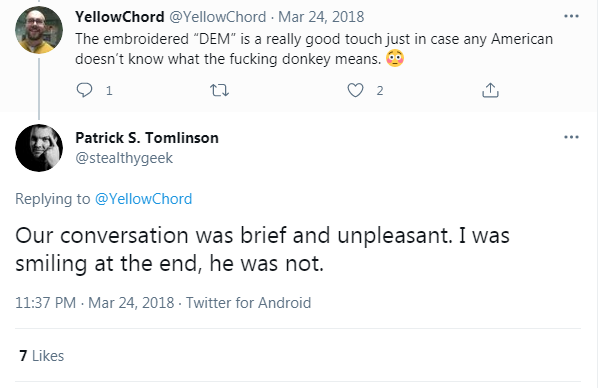Click the Patrick S. Tomlinson display name
Viewport: 602px width, 388px height.
[147, 138]
